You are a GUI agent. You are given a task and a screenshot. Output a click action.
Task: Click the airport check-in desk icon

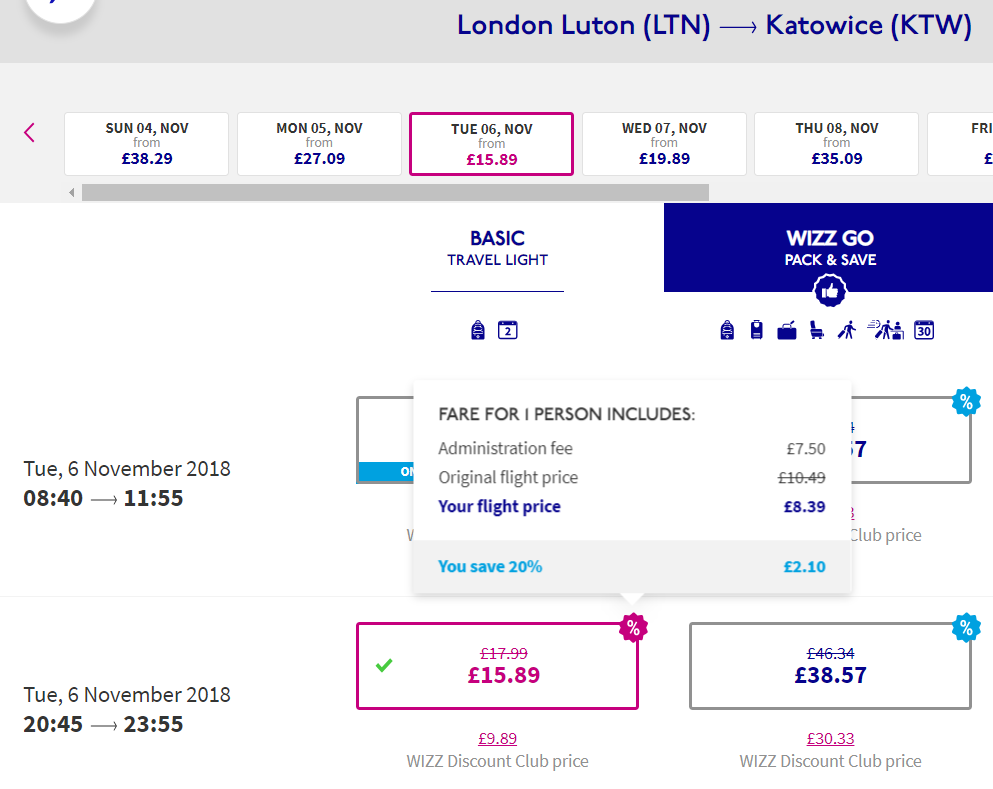[885, 330]
